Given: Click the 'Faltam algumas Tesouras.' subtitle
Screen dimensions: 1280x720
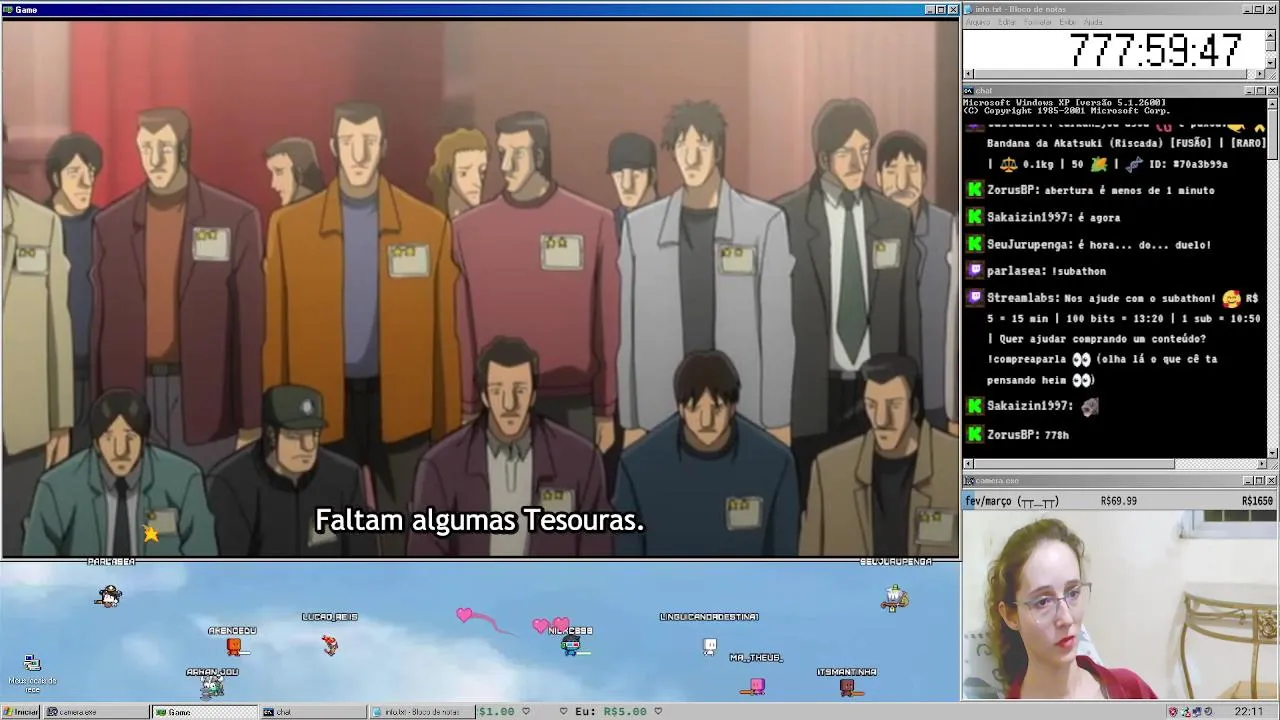Looking at the screenshot, I should [x=480, y=520].
